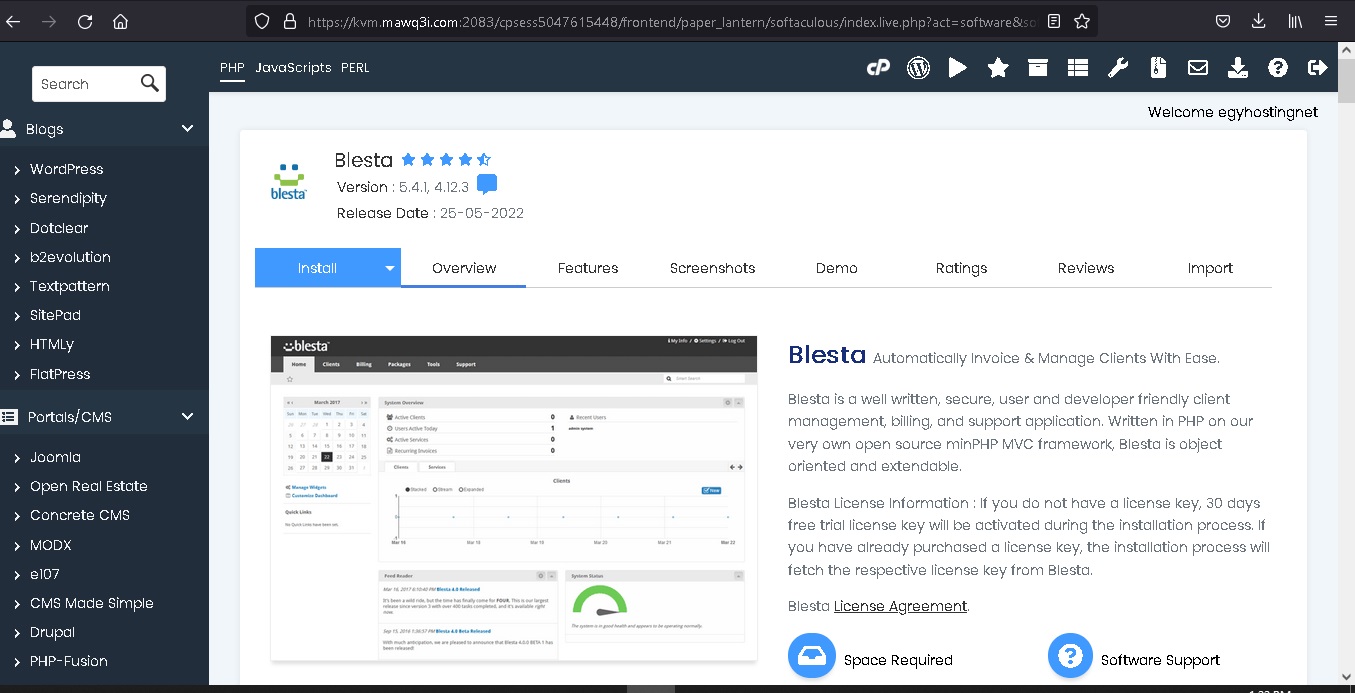
Task: Switch to the PHP scripts tab
Action: pos(232,68)
